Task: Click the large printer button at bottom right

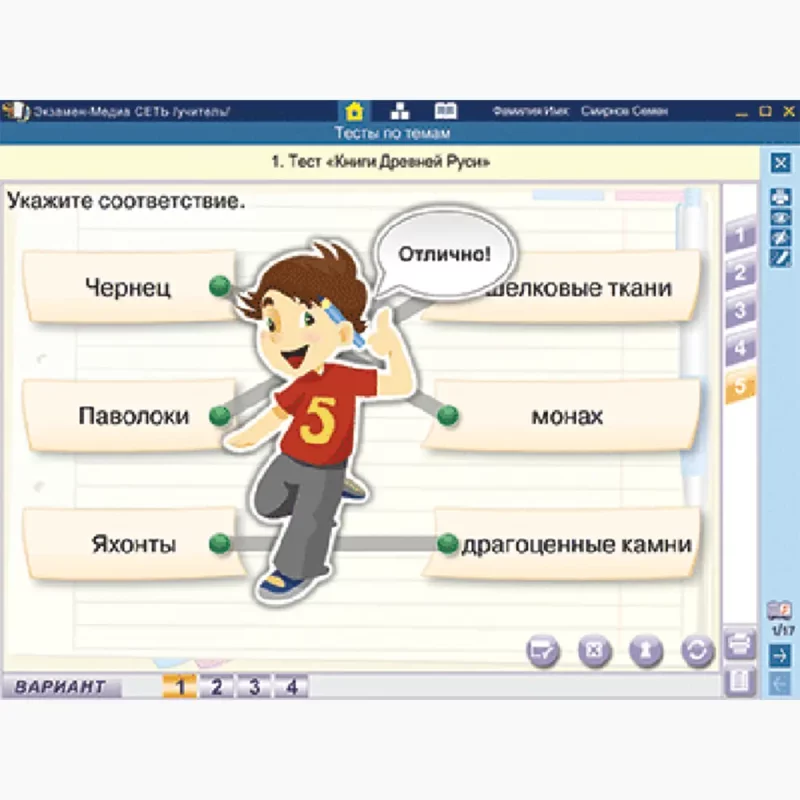Action: (740, 645)
